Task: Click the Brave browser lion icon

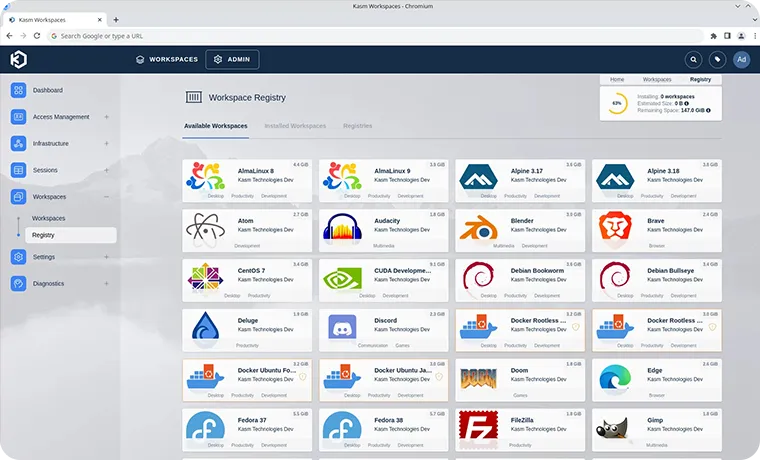Action: (x=615, y=228)
